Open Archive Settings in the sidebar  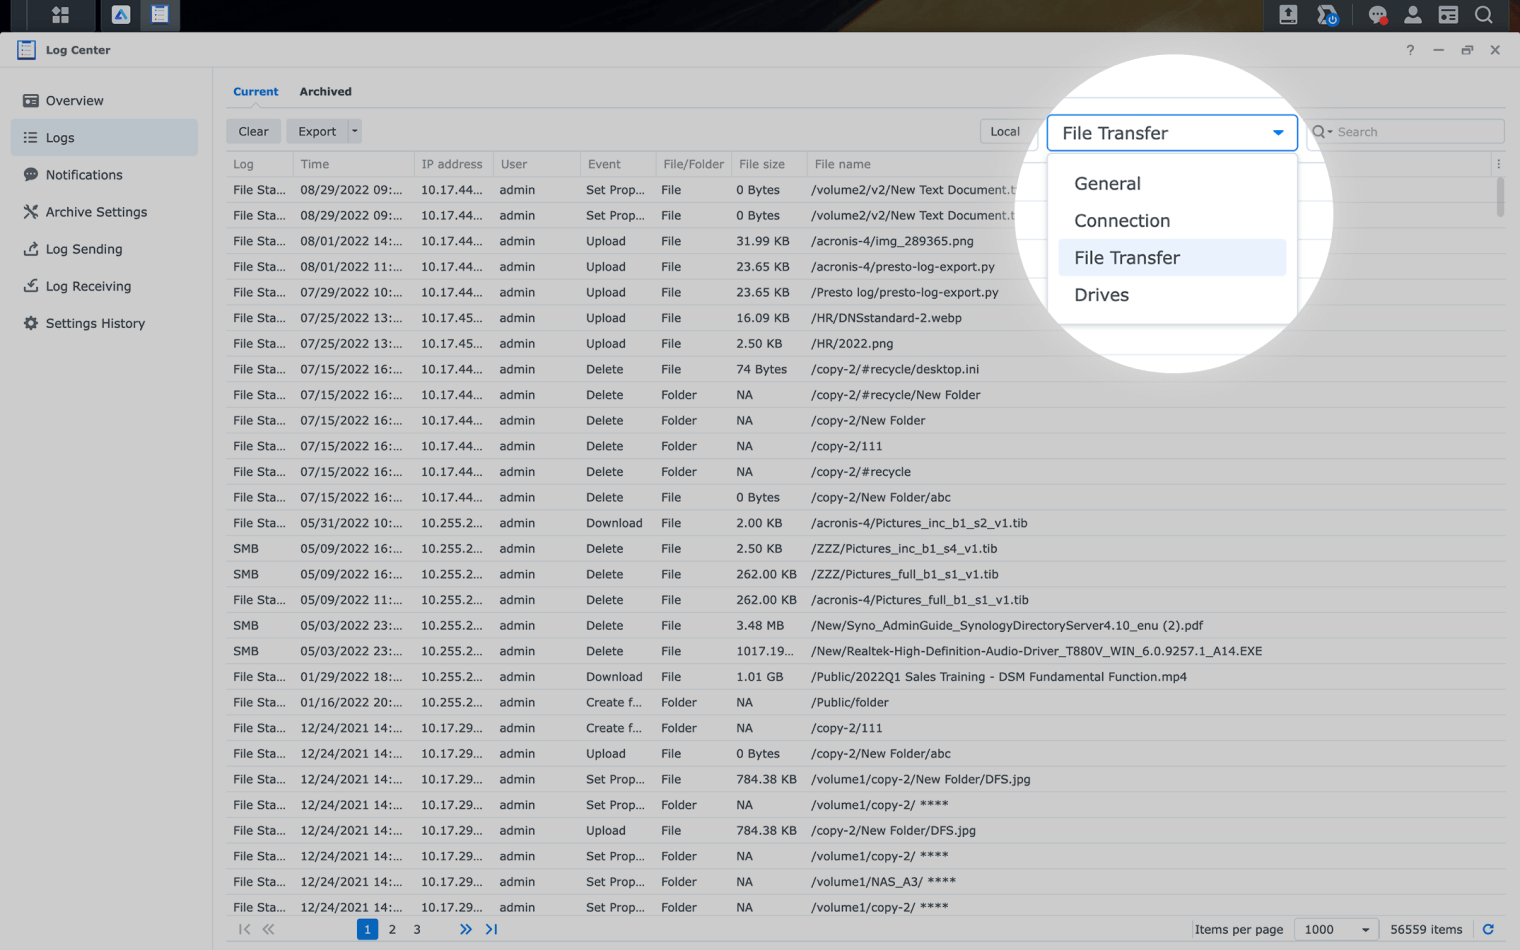coord(94,211)
